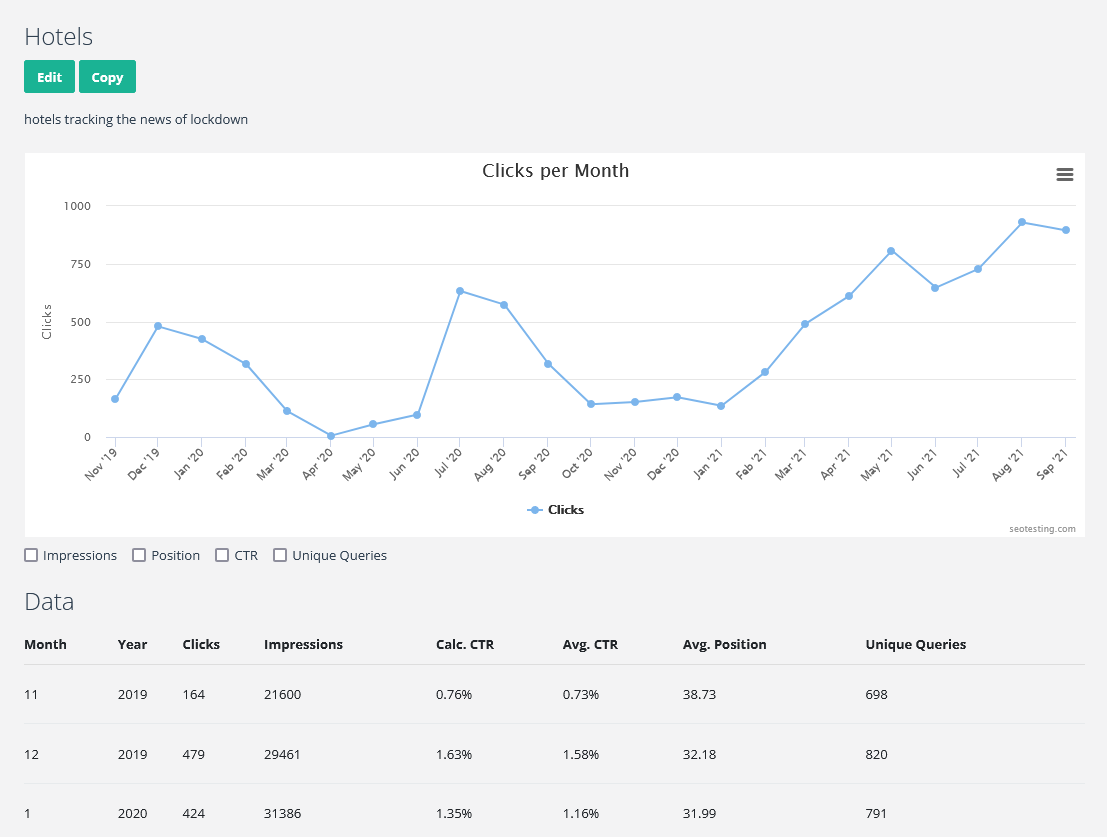Image resolution: width=1107 pixels, height=837 pixels.
Task: Open the chart export hamburger menu
Action: click(1064, 174)
